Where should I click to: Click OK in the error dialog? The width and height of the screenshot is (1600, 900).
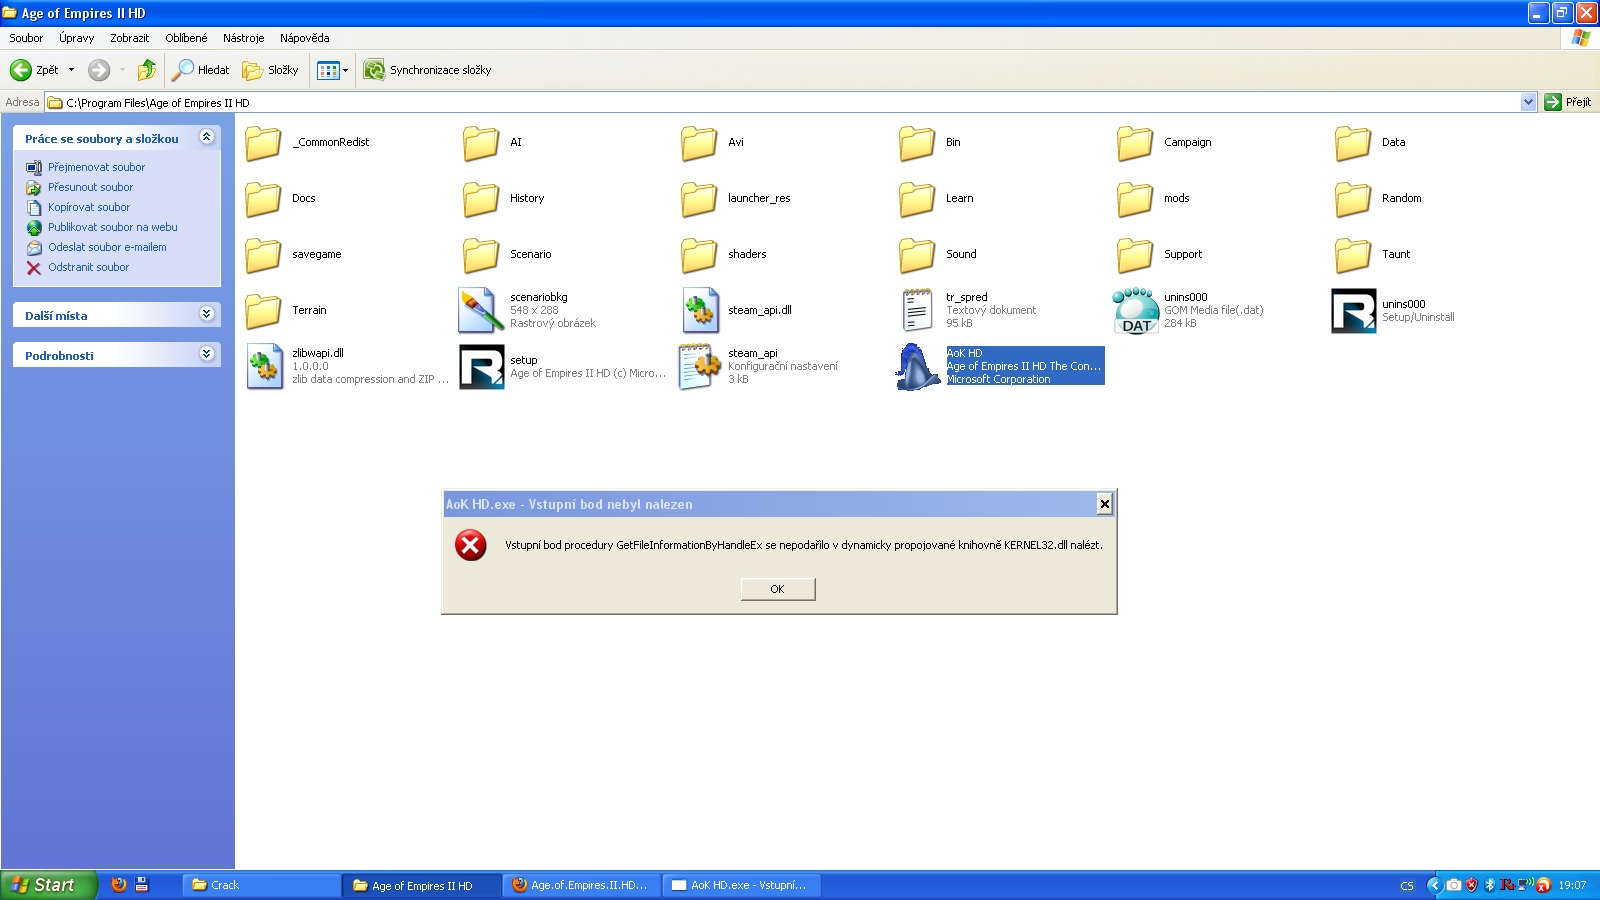(777, 589)
